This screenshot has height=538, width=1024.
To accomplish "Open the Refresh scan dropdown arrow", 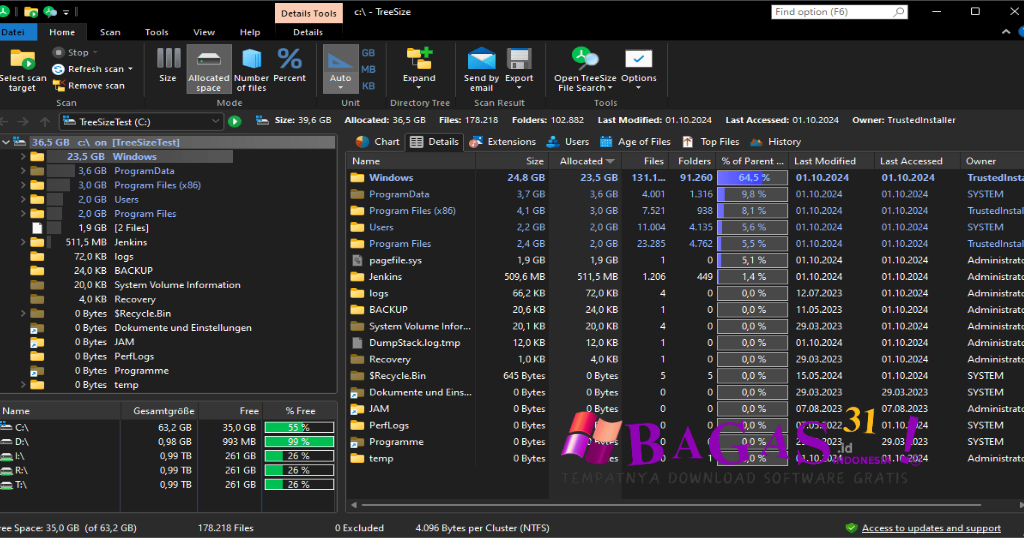I will click(131, 69).
